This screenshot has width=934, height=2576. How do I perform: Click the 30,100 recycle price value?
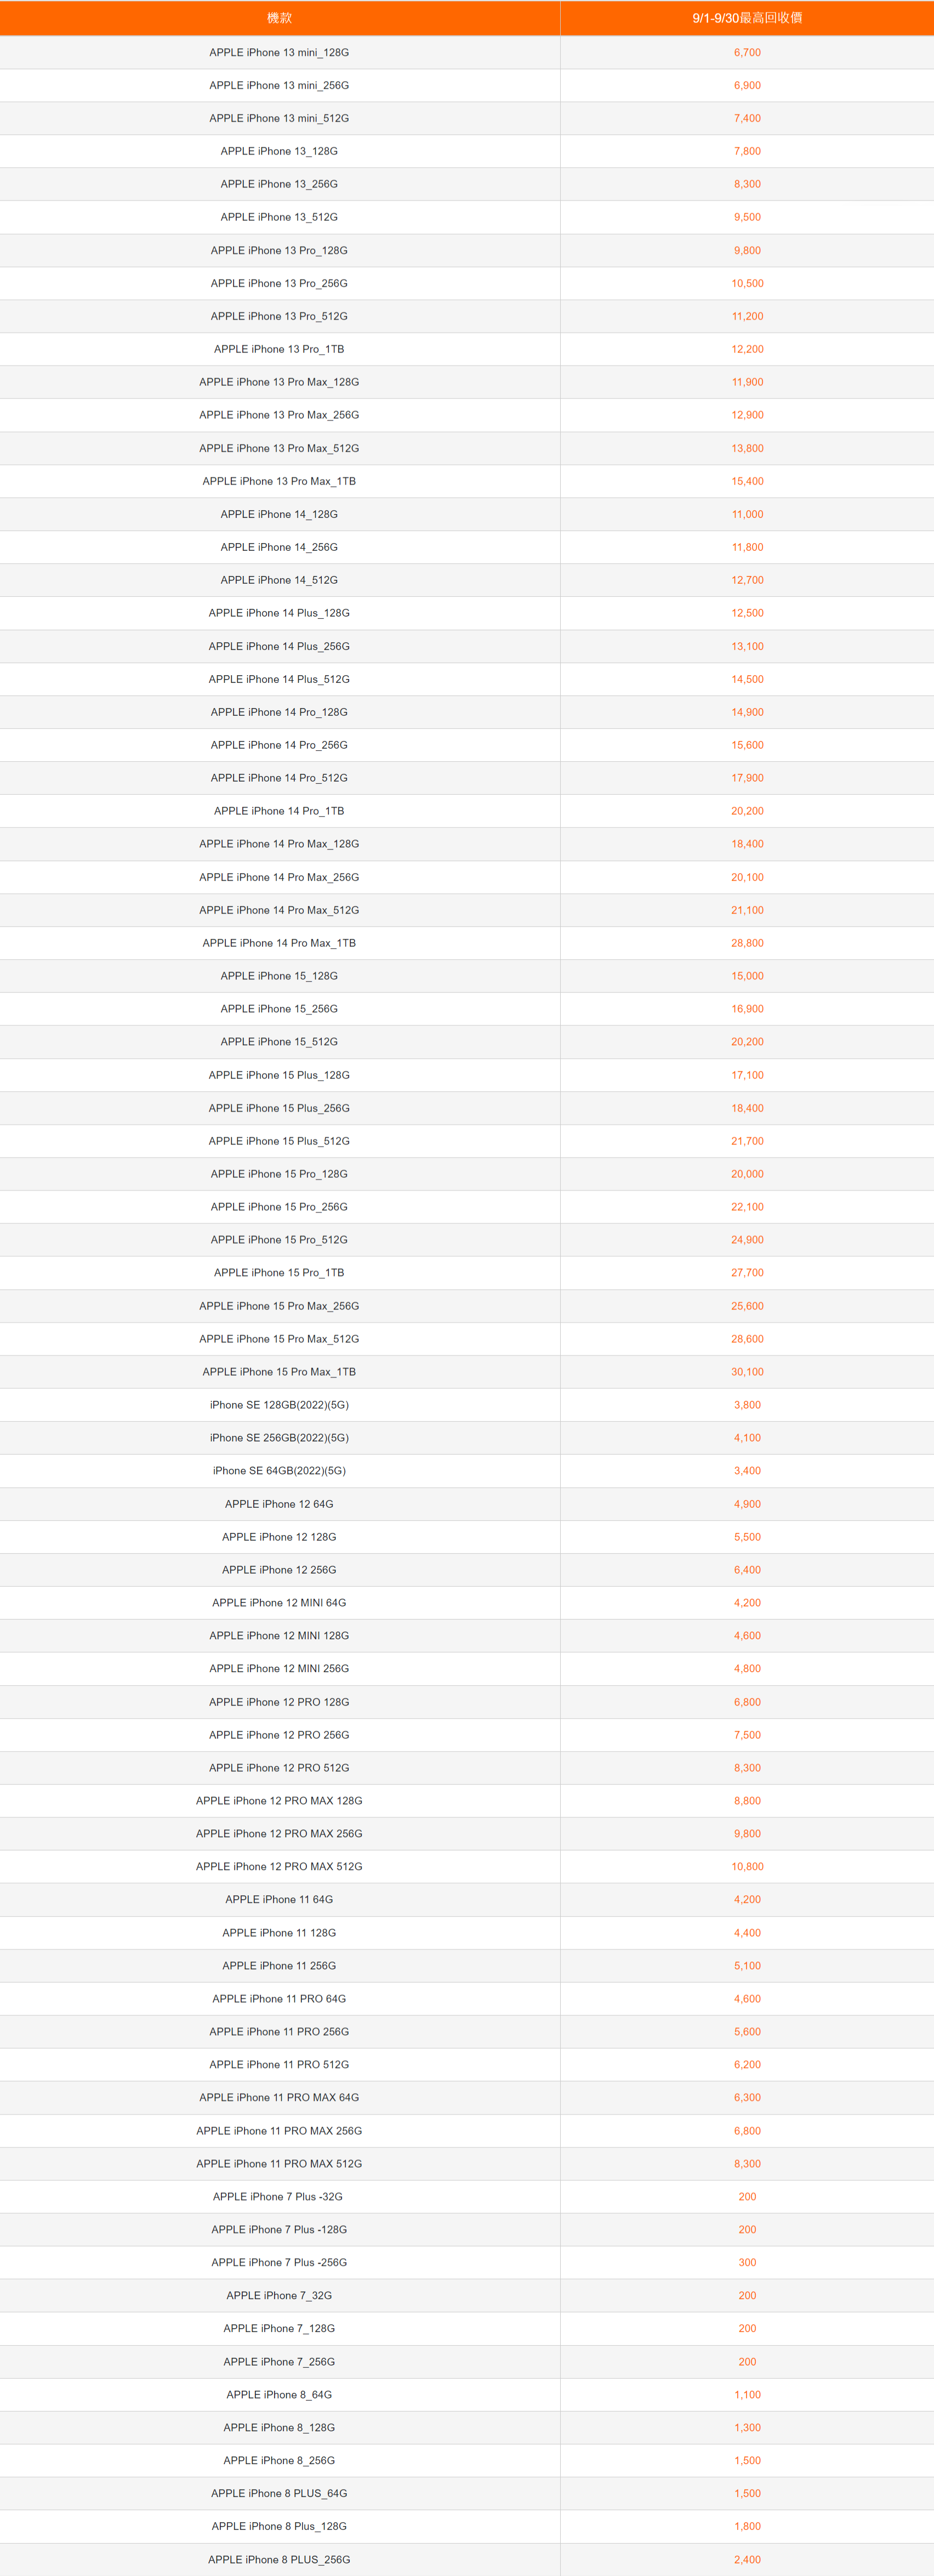coord(746,1372)
